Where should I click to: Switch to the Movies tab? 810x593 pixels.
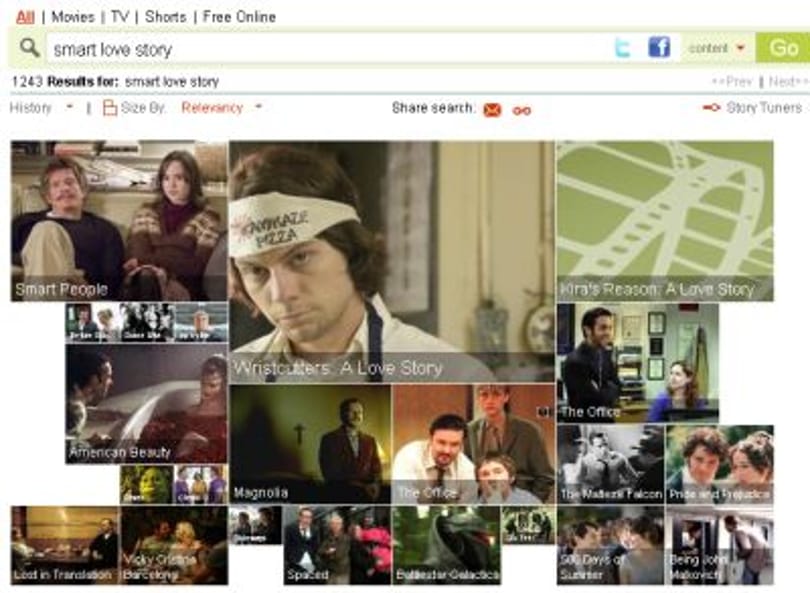pyautogui.click(x=73, y=17)
